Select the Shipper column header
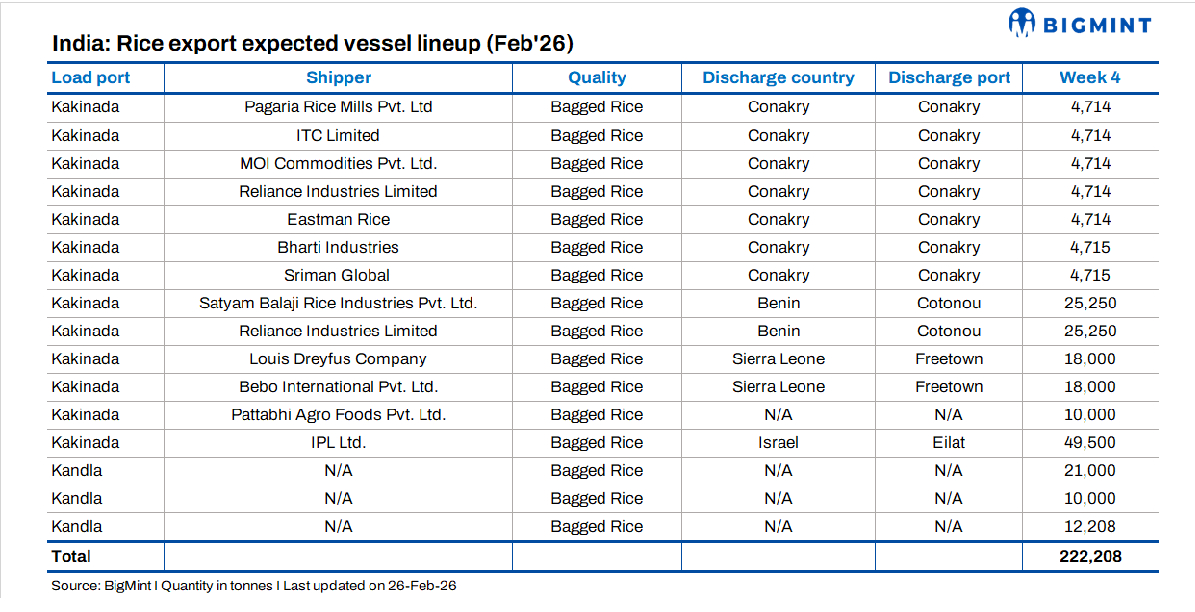This screenshot has width=1195, height=612. [338, 78]
